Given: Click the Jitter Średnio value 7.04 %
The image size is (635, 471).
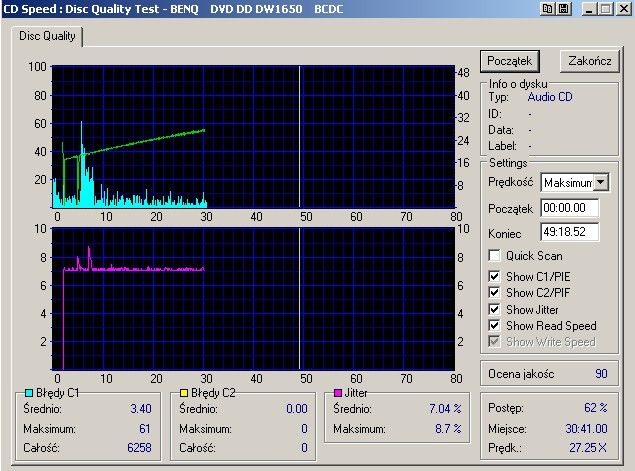Looking at the screenshot, I should coord(445,409).
